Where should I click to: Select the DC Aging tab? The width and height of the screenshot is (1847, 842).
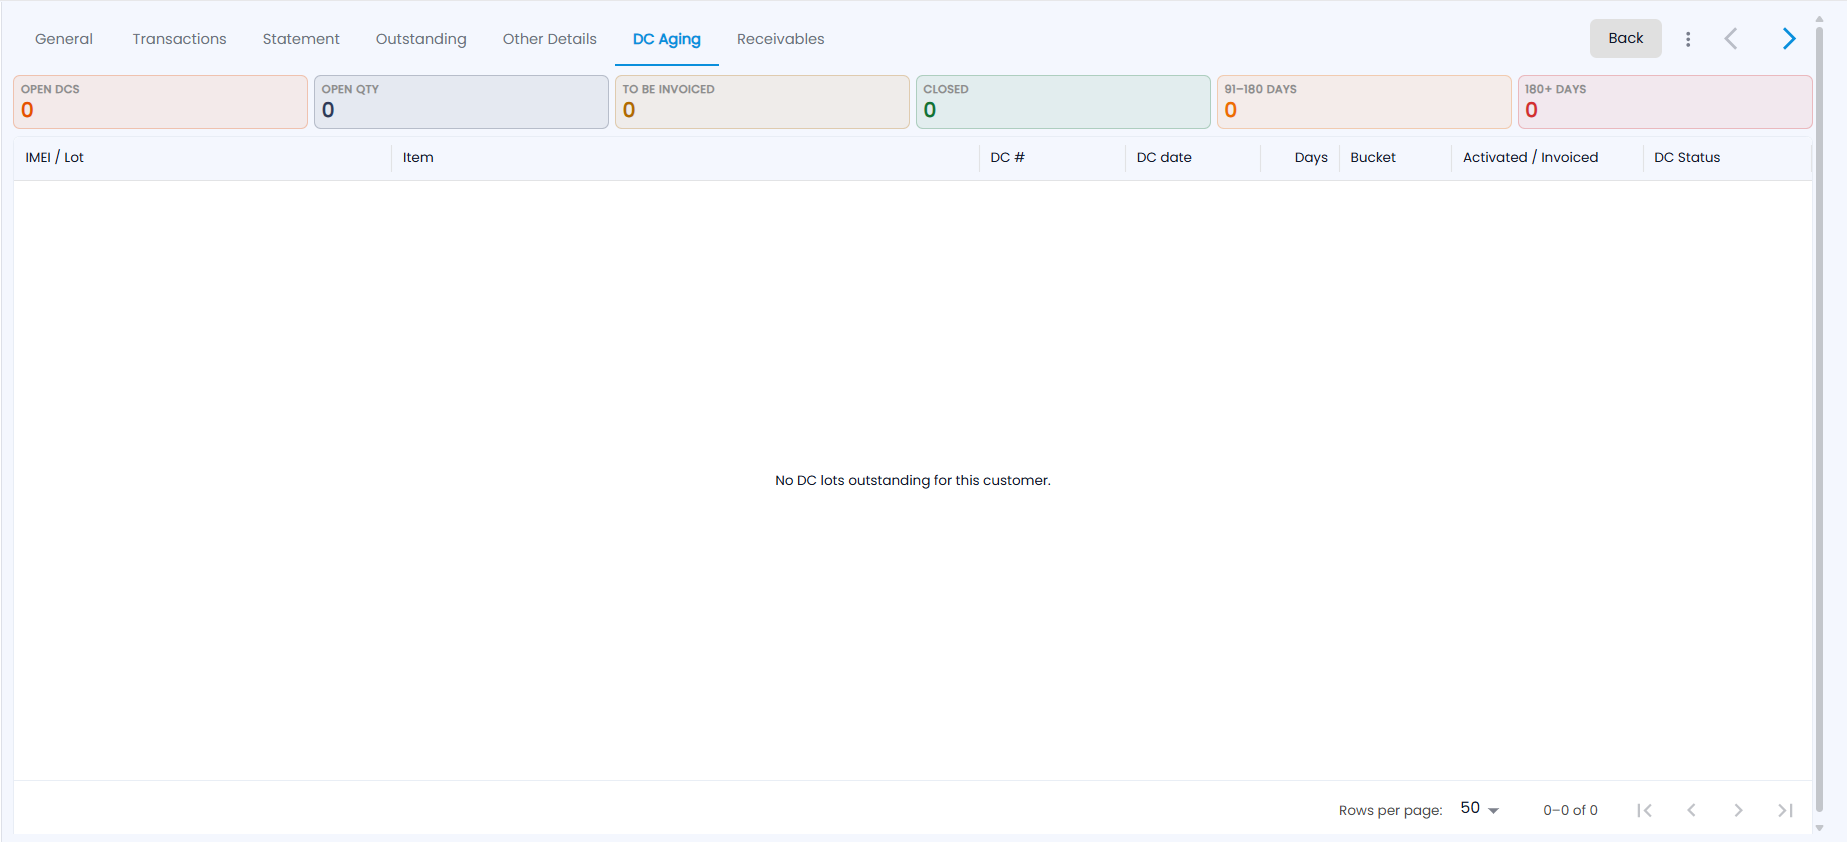point(667,39)
